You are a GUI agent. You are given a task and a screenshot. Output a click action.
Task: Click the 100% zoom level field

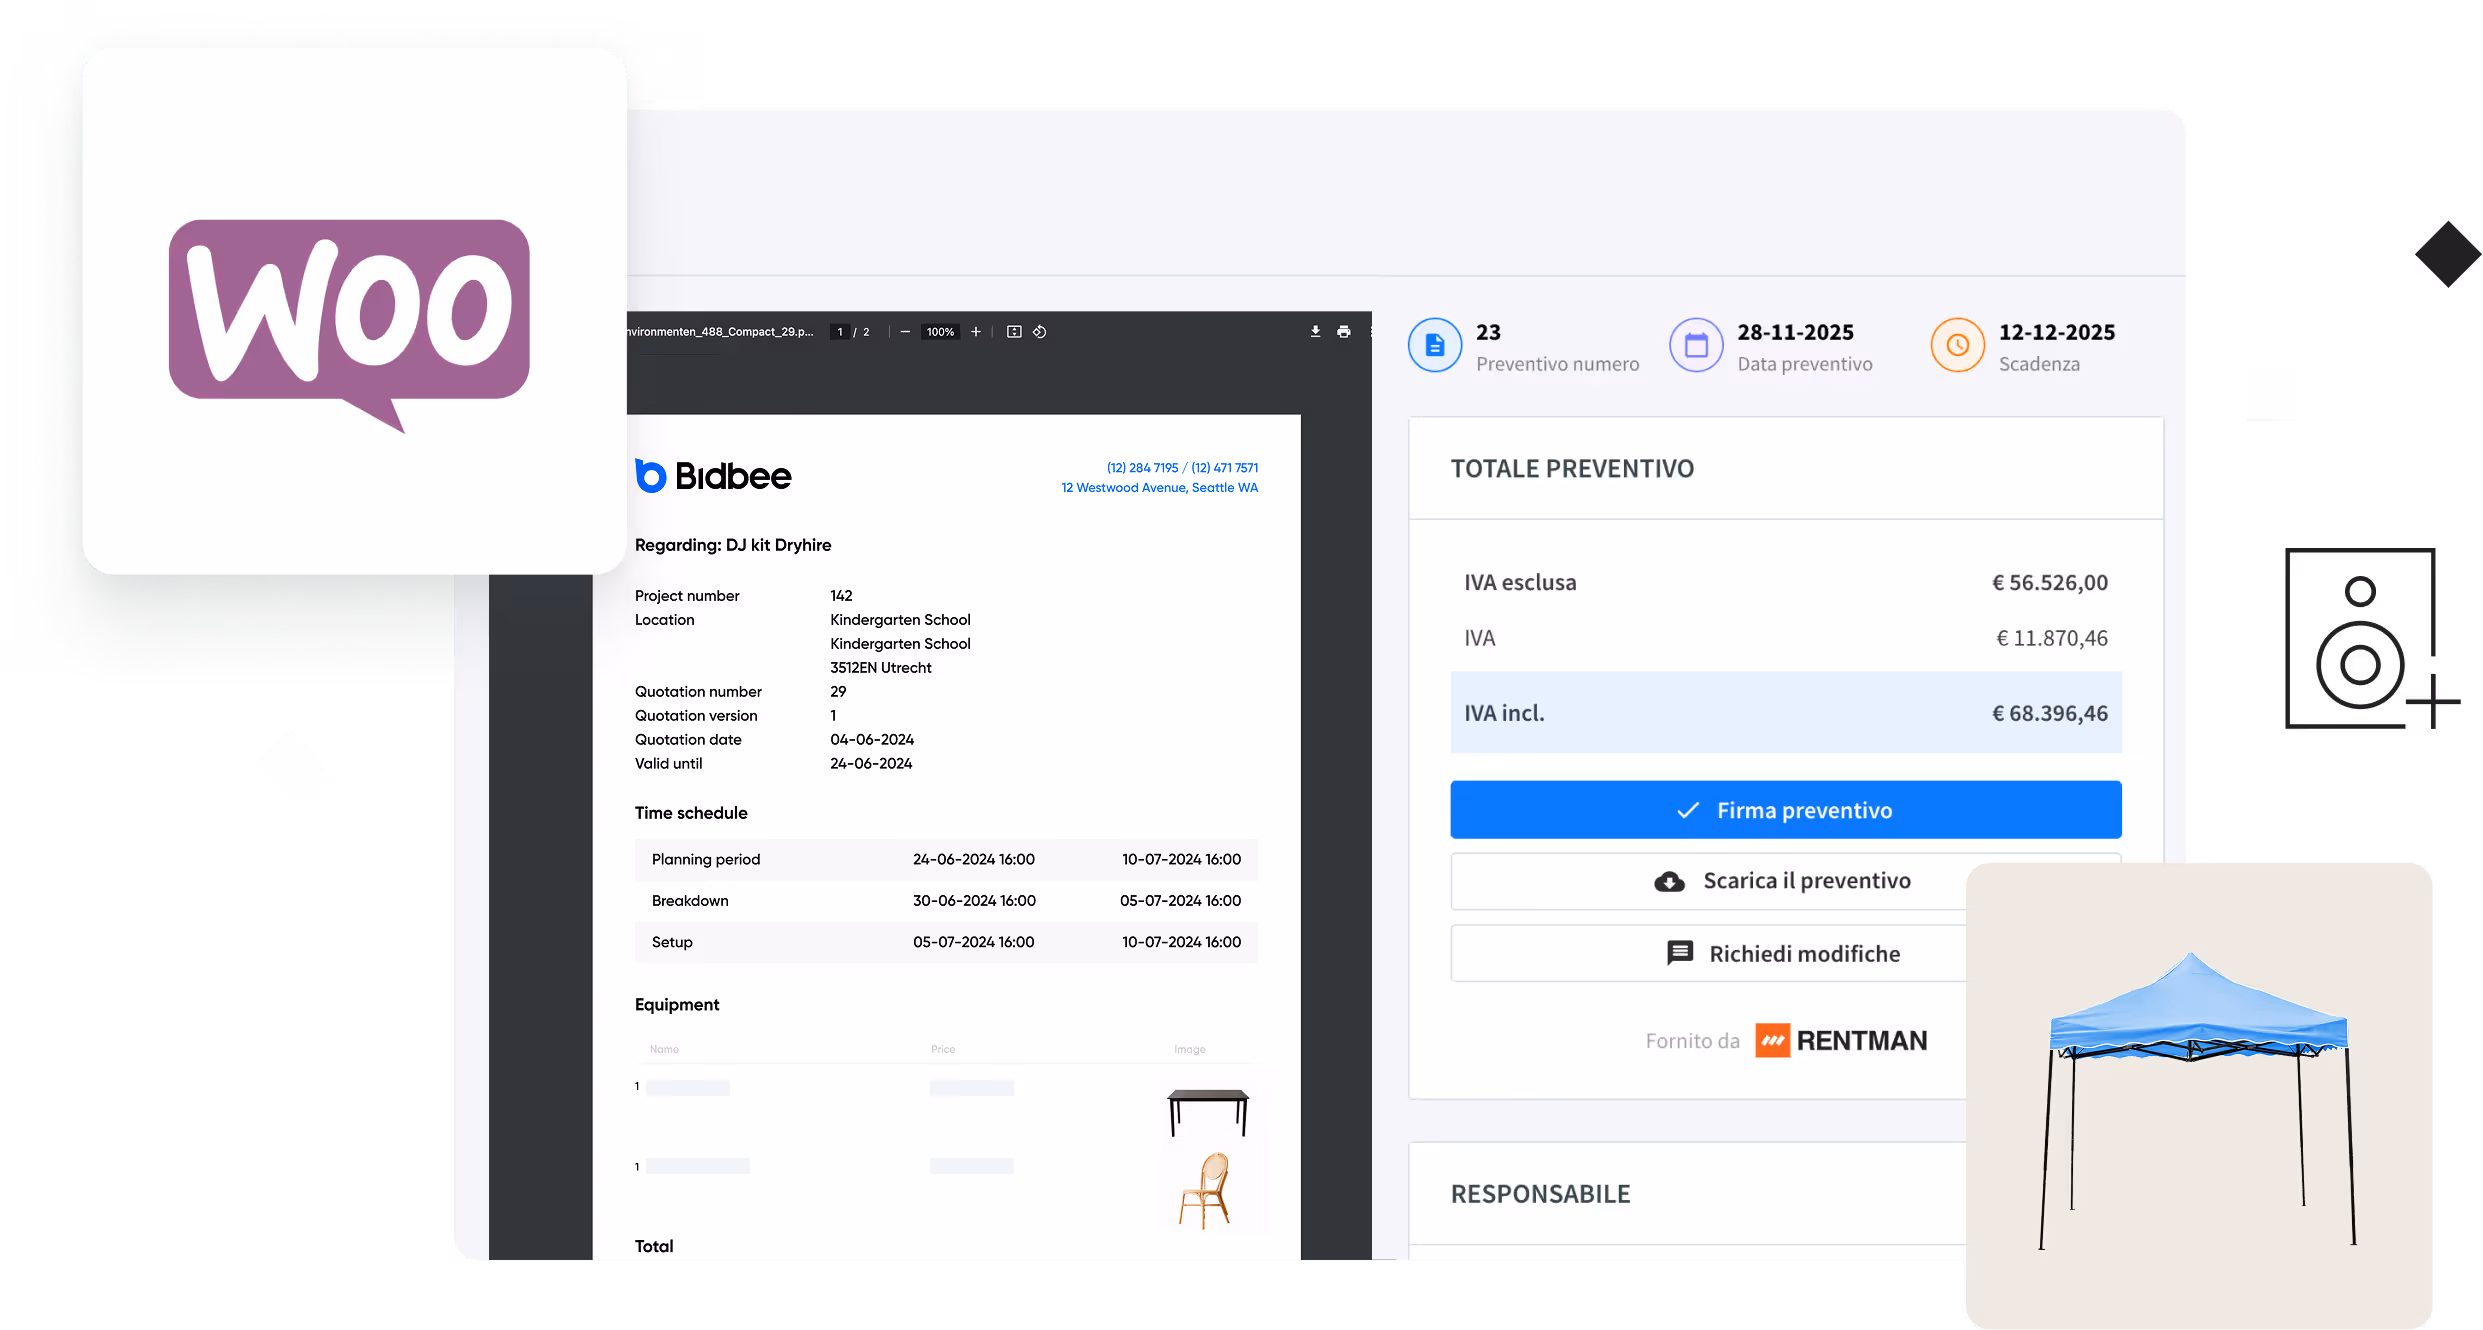click(940, 332)
